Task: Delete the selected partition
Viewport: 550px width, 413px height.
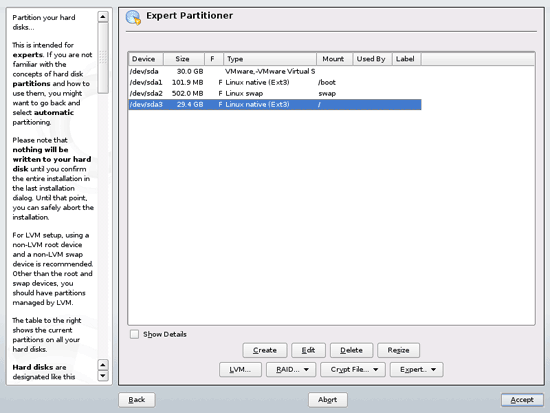Action: (x=351, y=350)
